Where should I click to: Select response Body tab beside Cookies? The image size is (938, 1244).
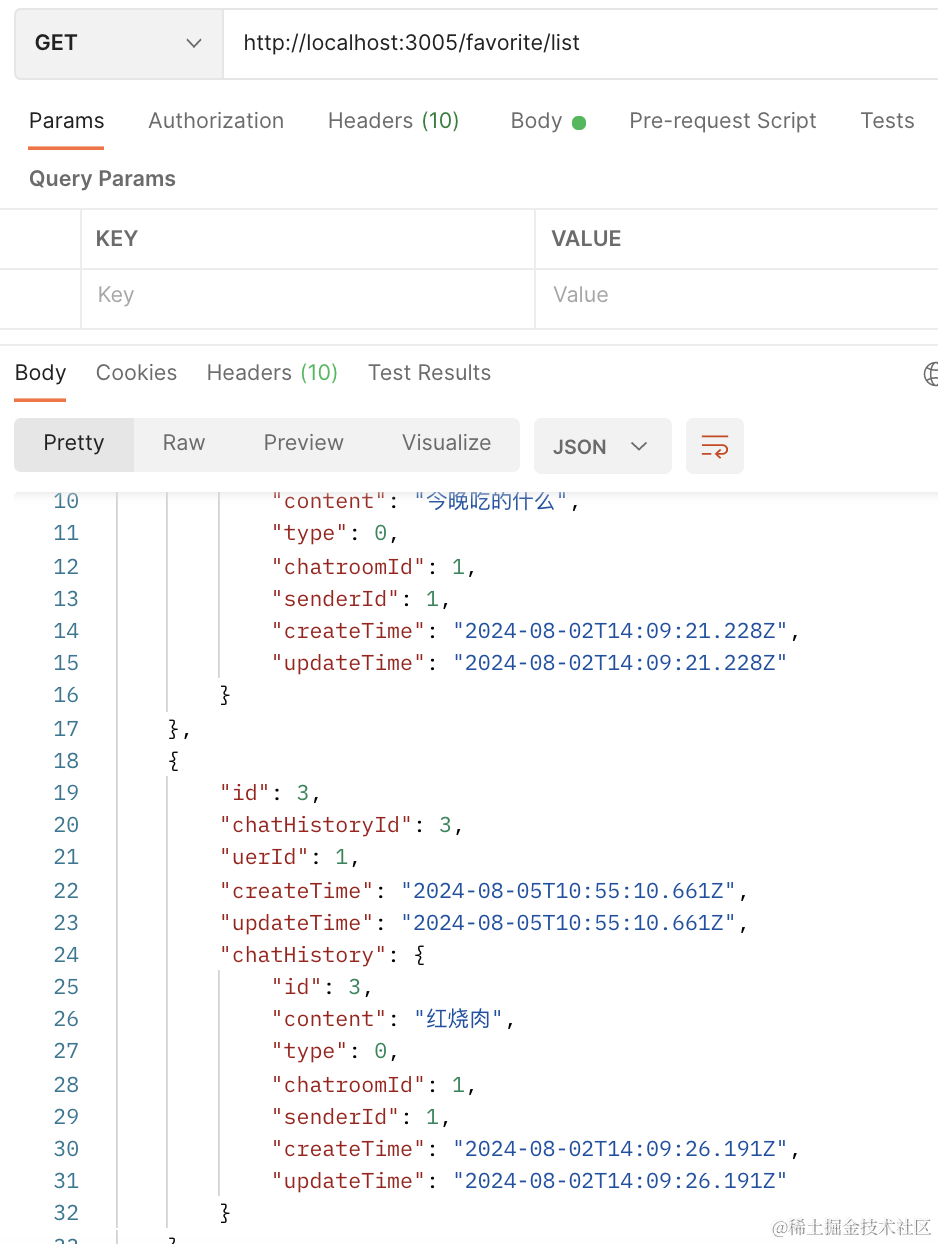pyautogui.click(x=40, y=373)
